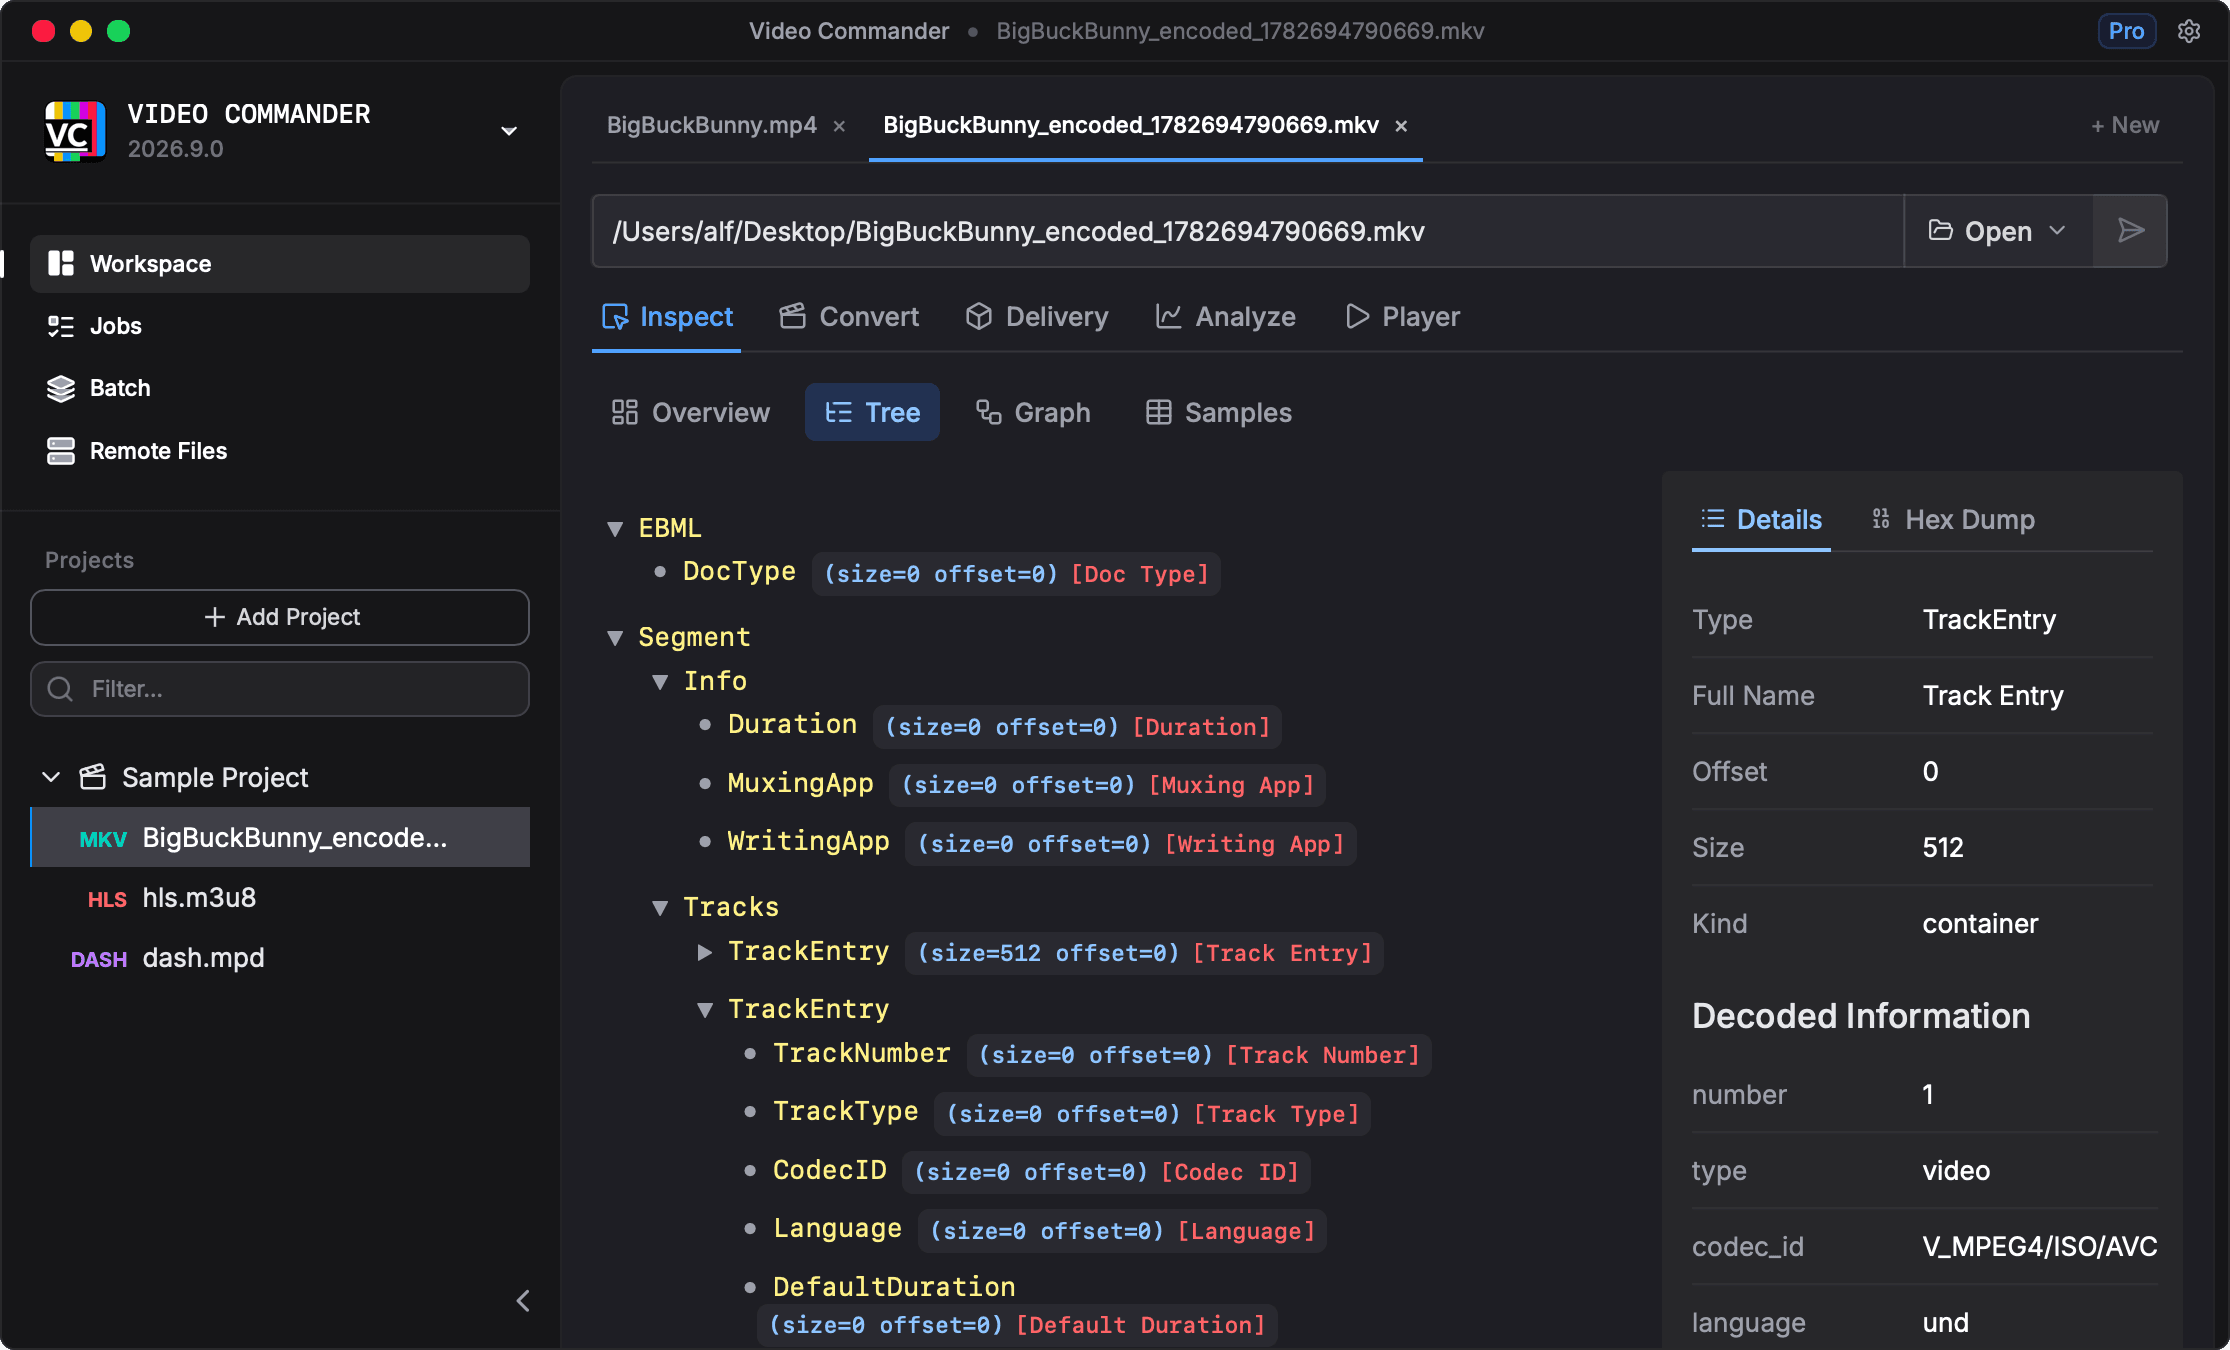Click the Kind value container
The width and height of the screenshot is (2230, 1350).
1980,924
